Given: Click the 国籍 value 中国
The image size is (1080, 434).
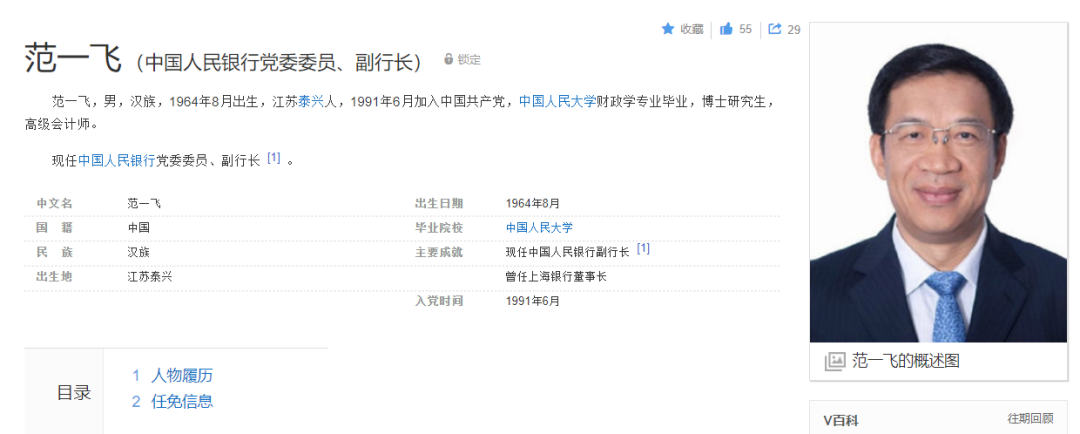Looking at the screenshot, I should click(x=138, y=228).
